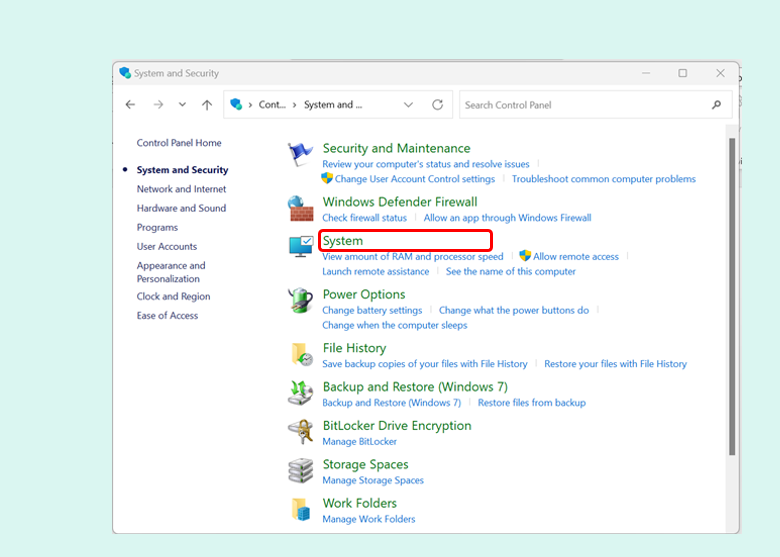Click shield icon beside Change User Account Control

pyautogui.click(x=327, y=178)
